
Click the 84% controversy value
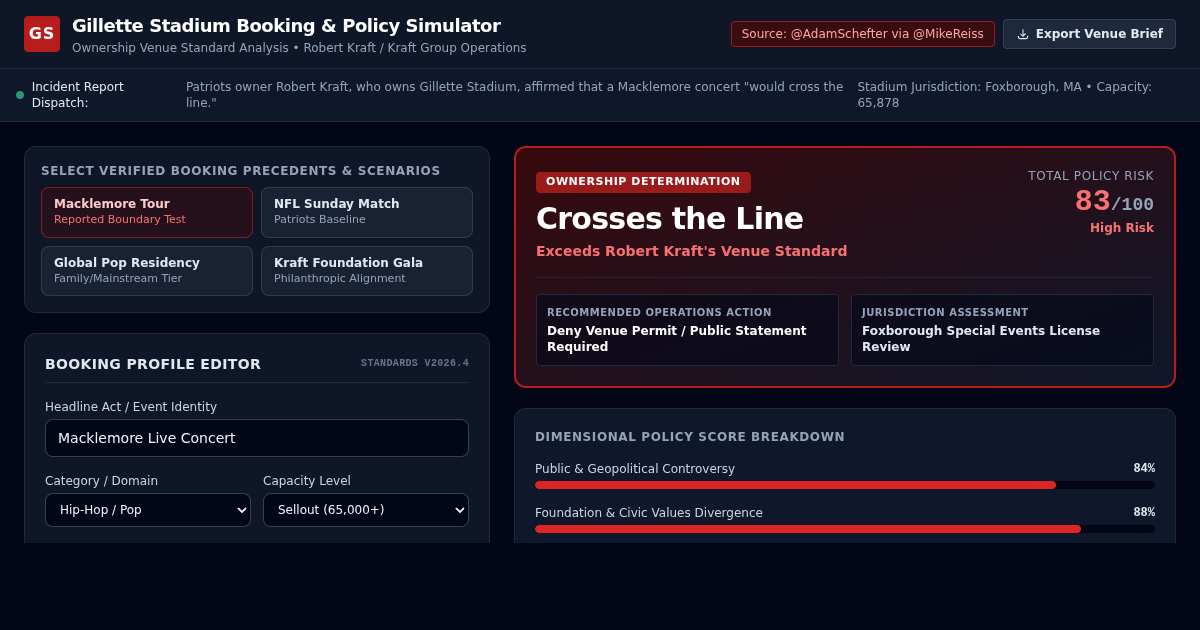point(1144,468)
